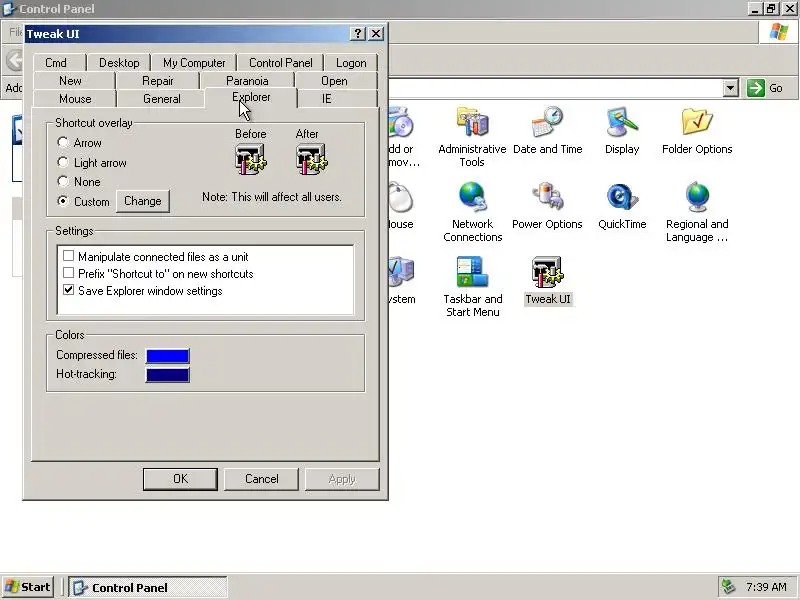This screenshot has width=800, height=600.
Task: Click Cancel in Tweak UI dialog
Action: coord(261,479)
